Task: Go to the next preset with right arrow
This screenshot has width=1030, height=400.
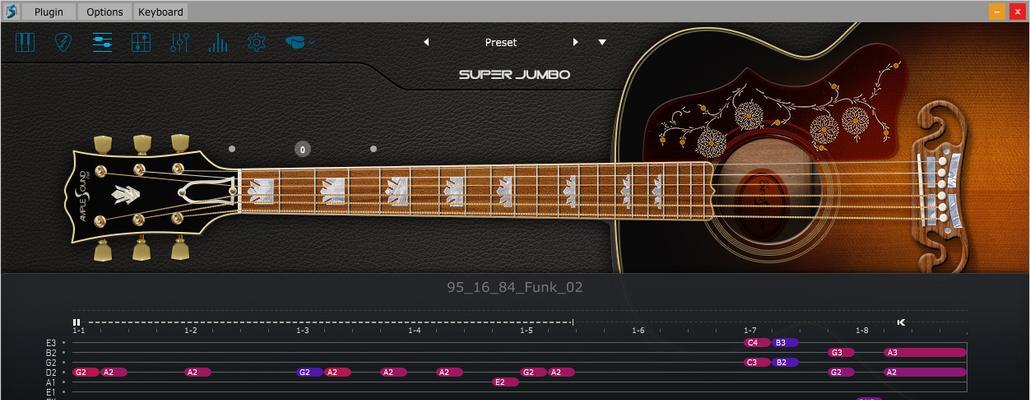Action: tap(575, 42)
